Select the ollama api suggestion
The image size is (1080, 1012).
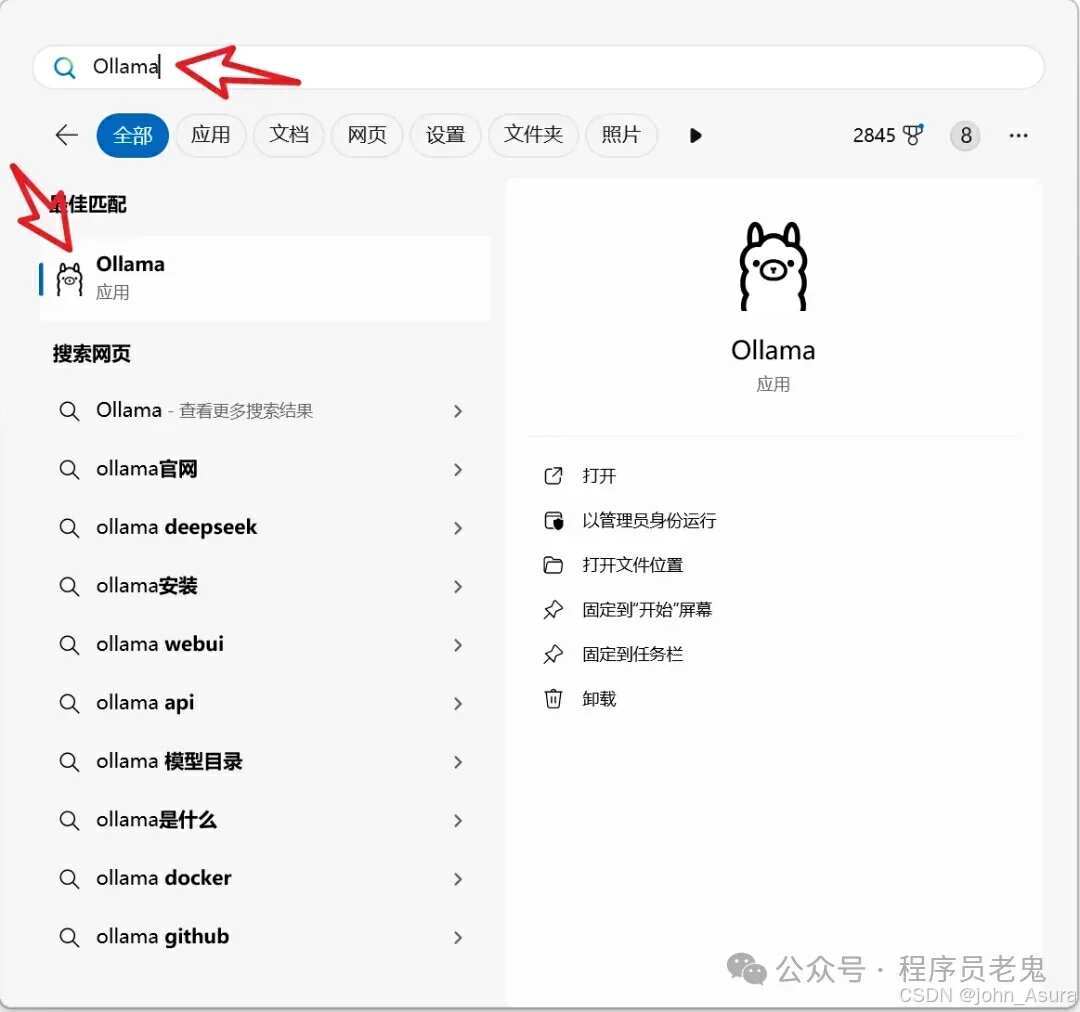pos(264,703)
